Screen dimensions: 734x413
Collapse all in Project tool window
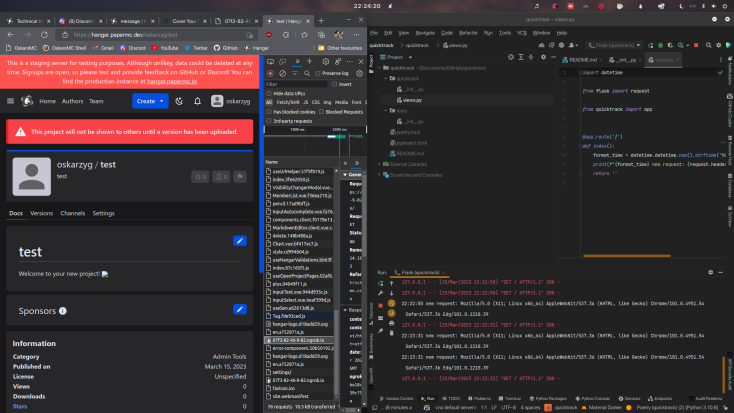531,57
